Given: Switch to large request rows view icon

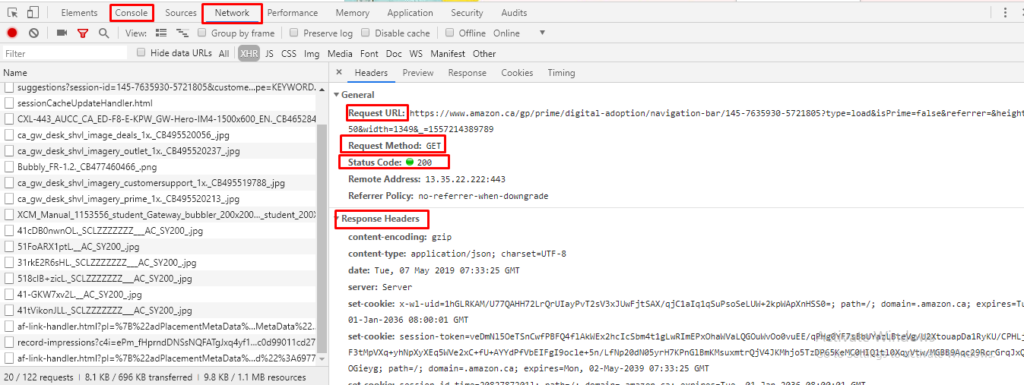Looking at the screenshot, I should 161,33.
